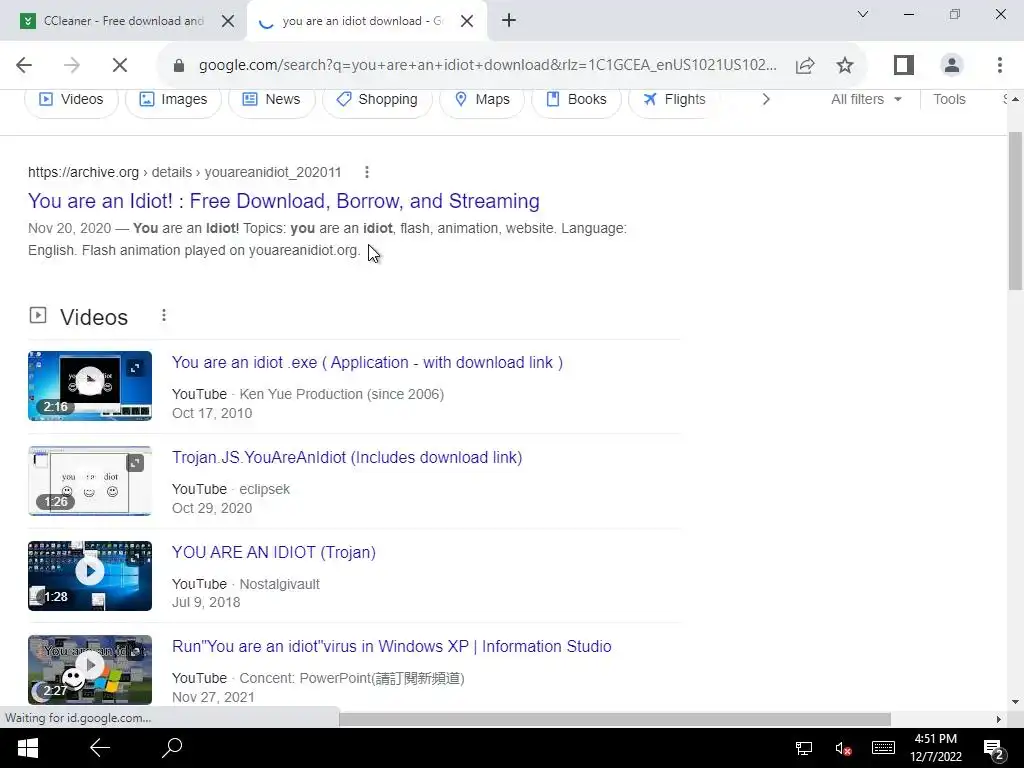Close the 'you are an idiot download' tab
This screenshot has height=768, width=1024.
pos(467,21)
